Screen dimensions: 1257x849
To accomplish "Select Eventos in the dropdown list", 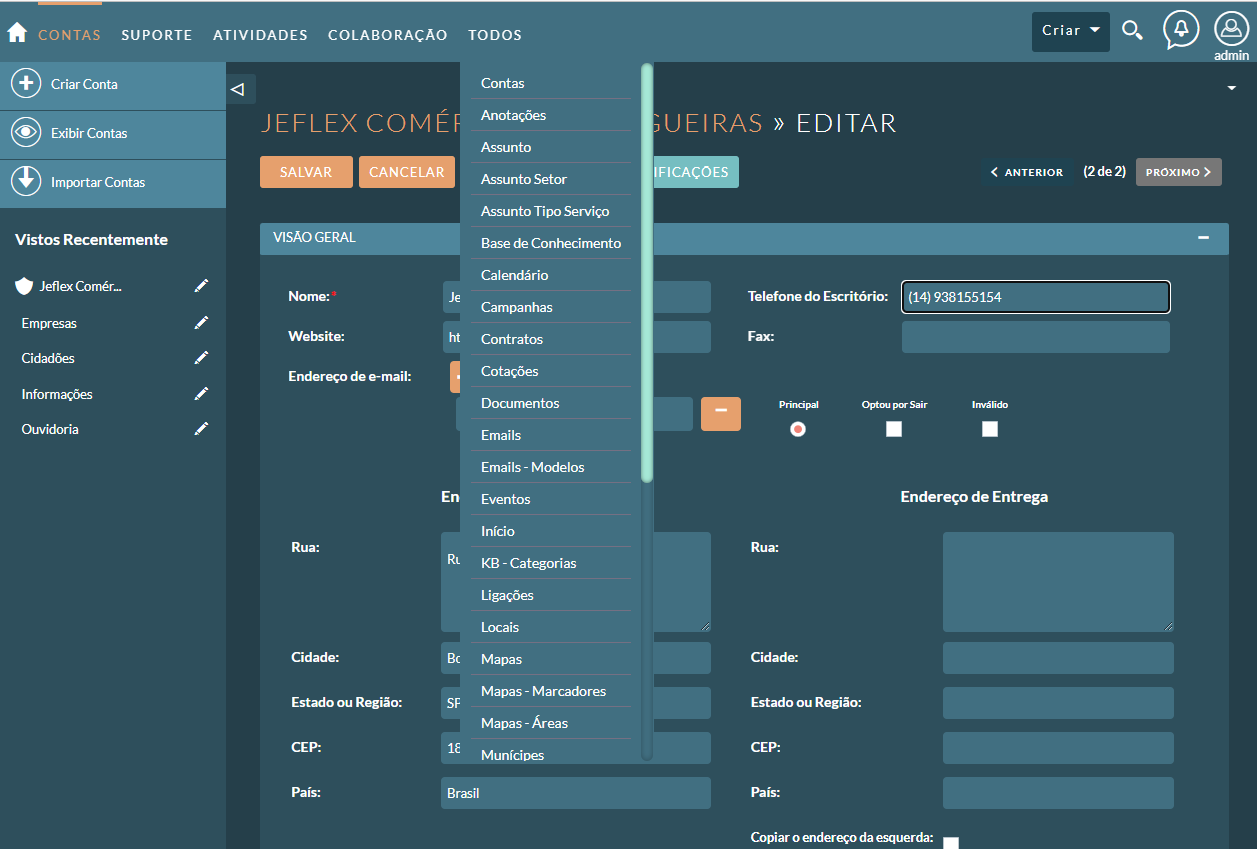I will click(551, 499).
